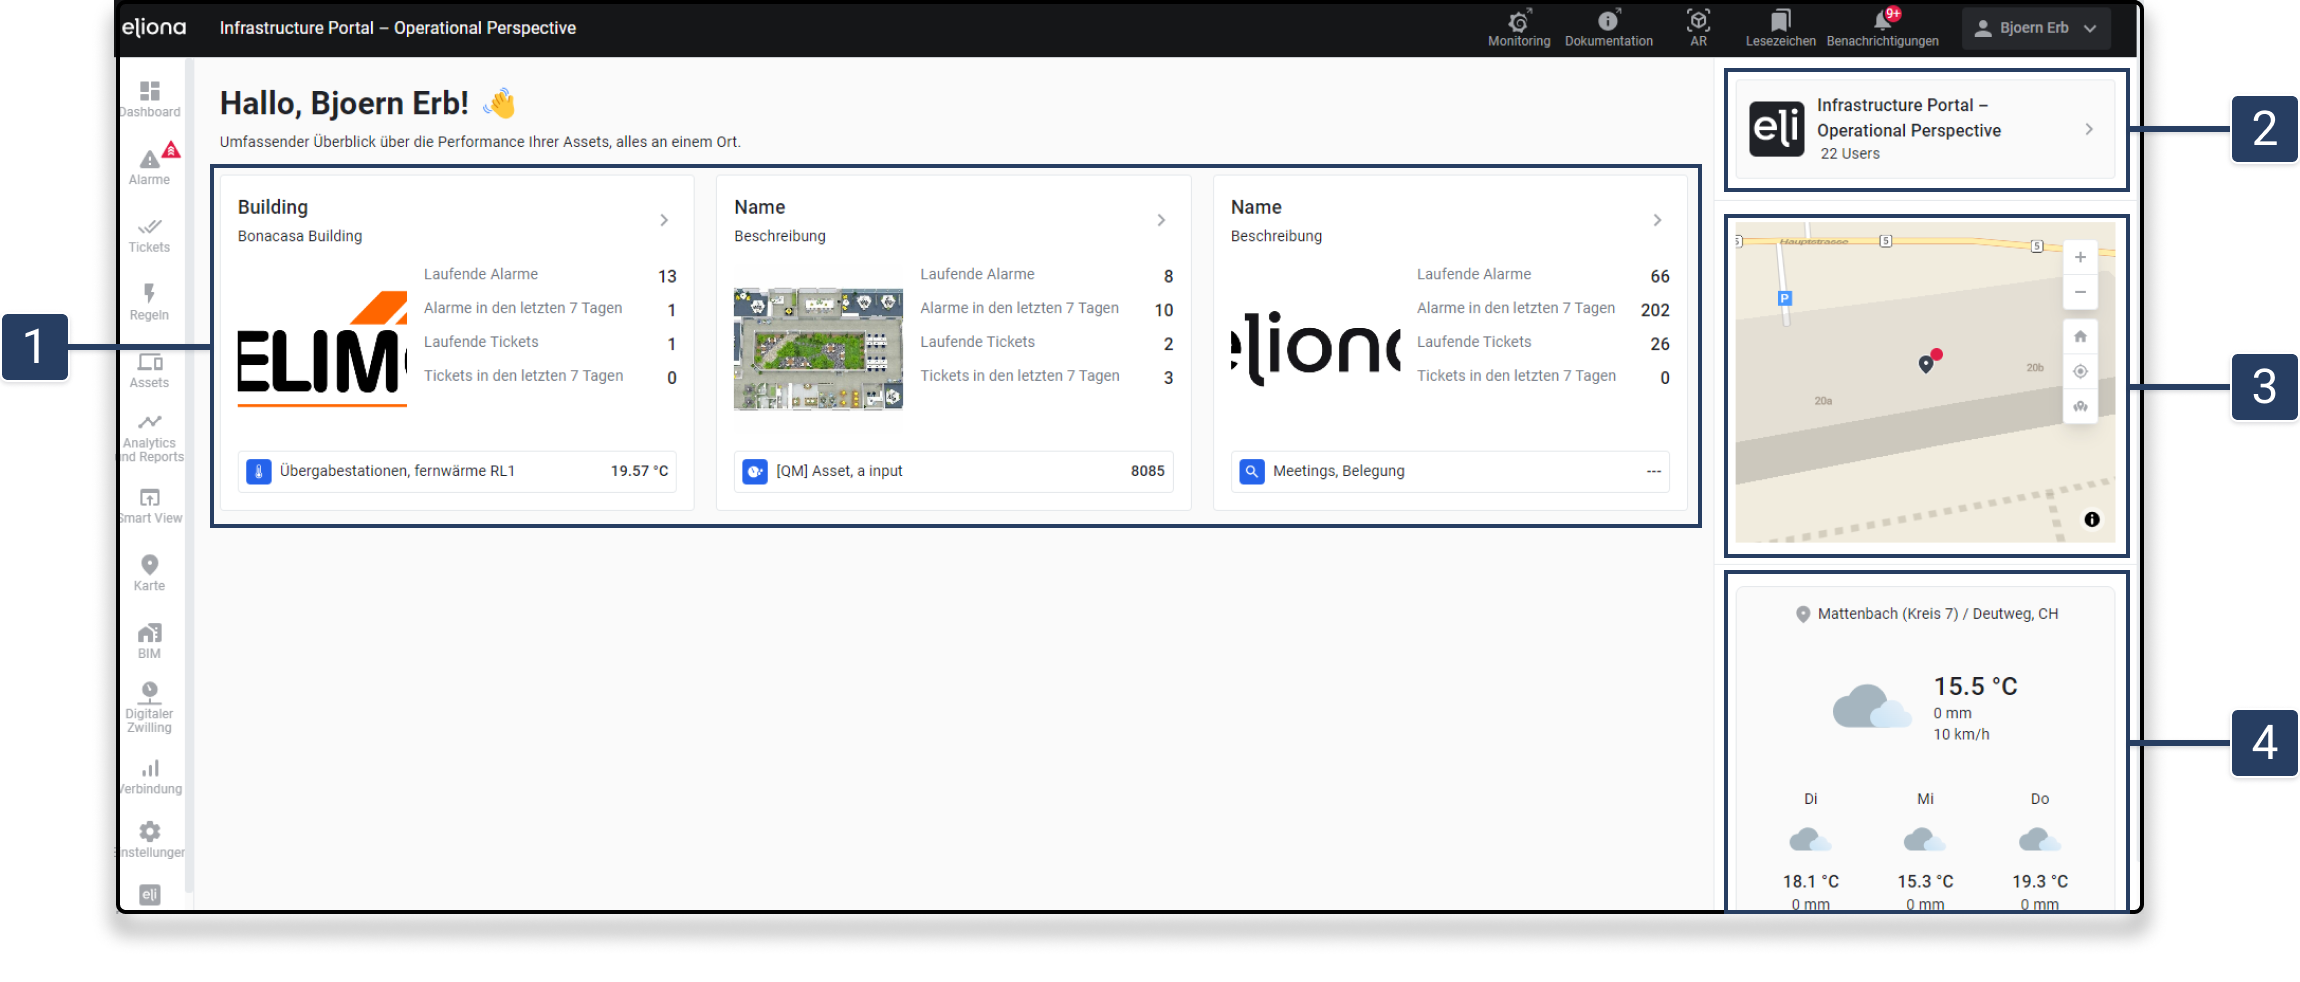Click the map zoom out minus button

(2080, 292)
